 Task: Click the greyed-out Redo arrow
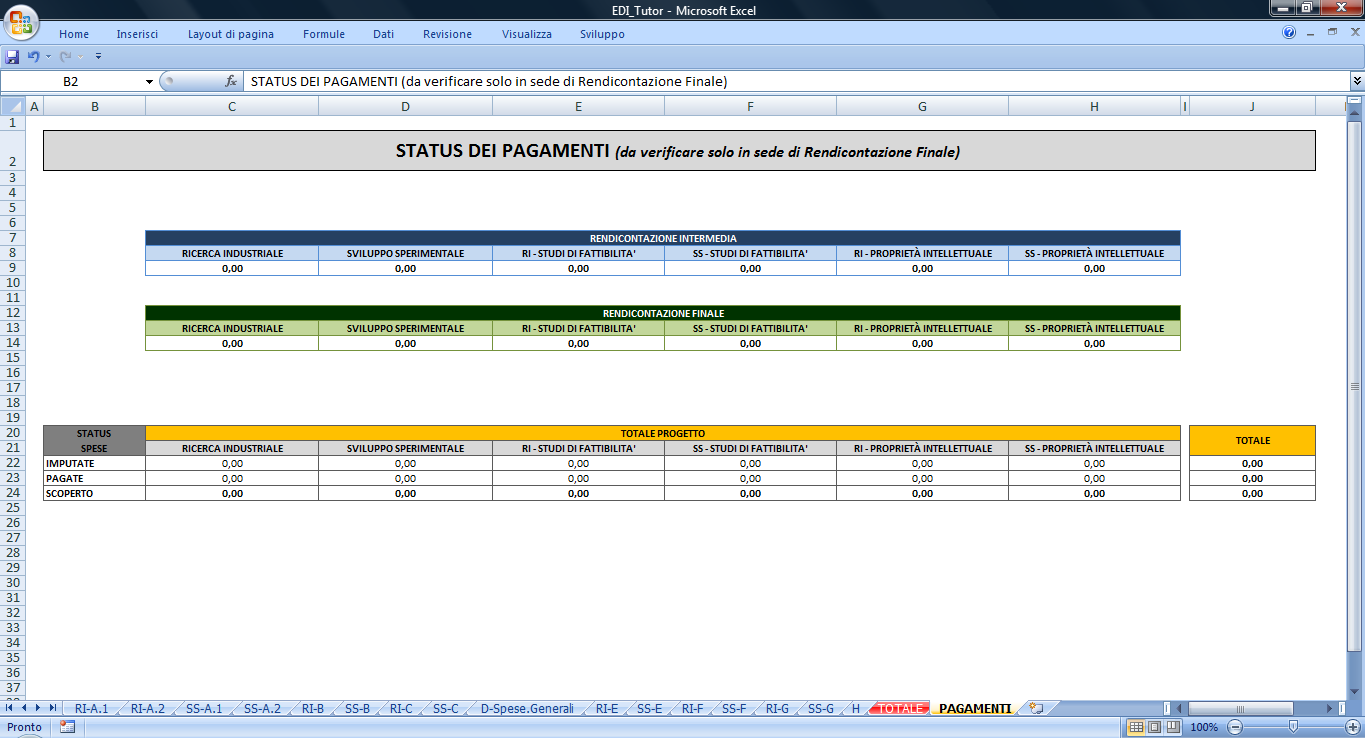[66, 57]
